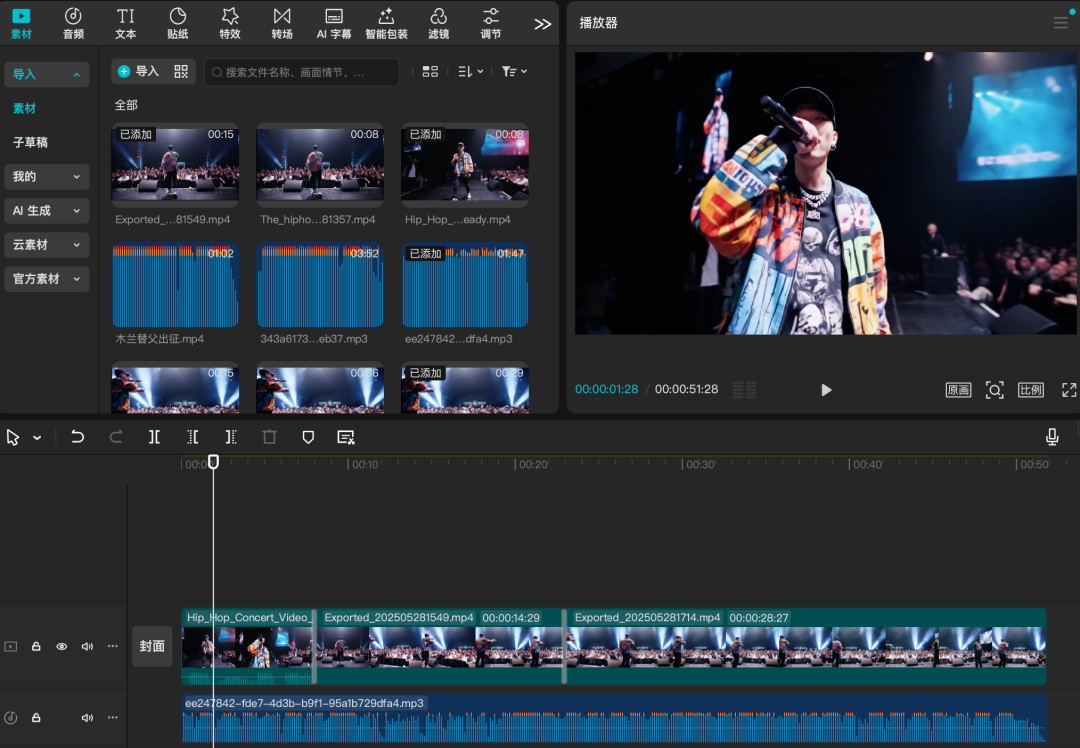Click the timeline playhead handle

coord(213,462)
